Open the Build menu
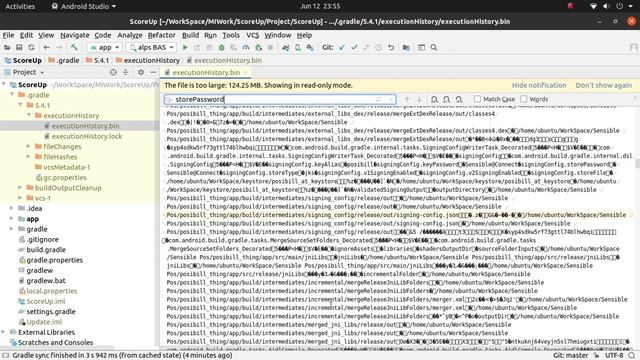 click(190, 35)
